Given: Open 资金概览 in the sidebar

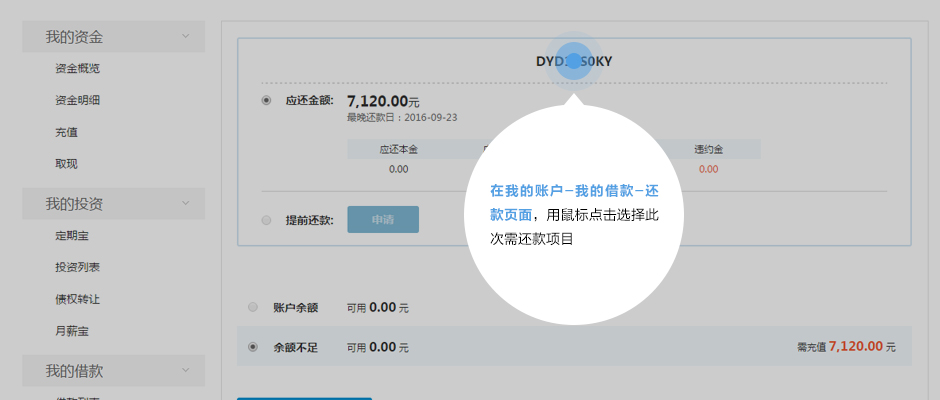Looking at the screenshot, I should point(77,69).
